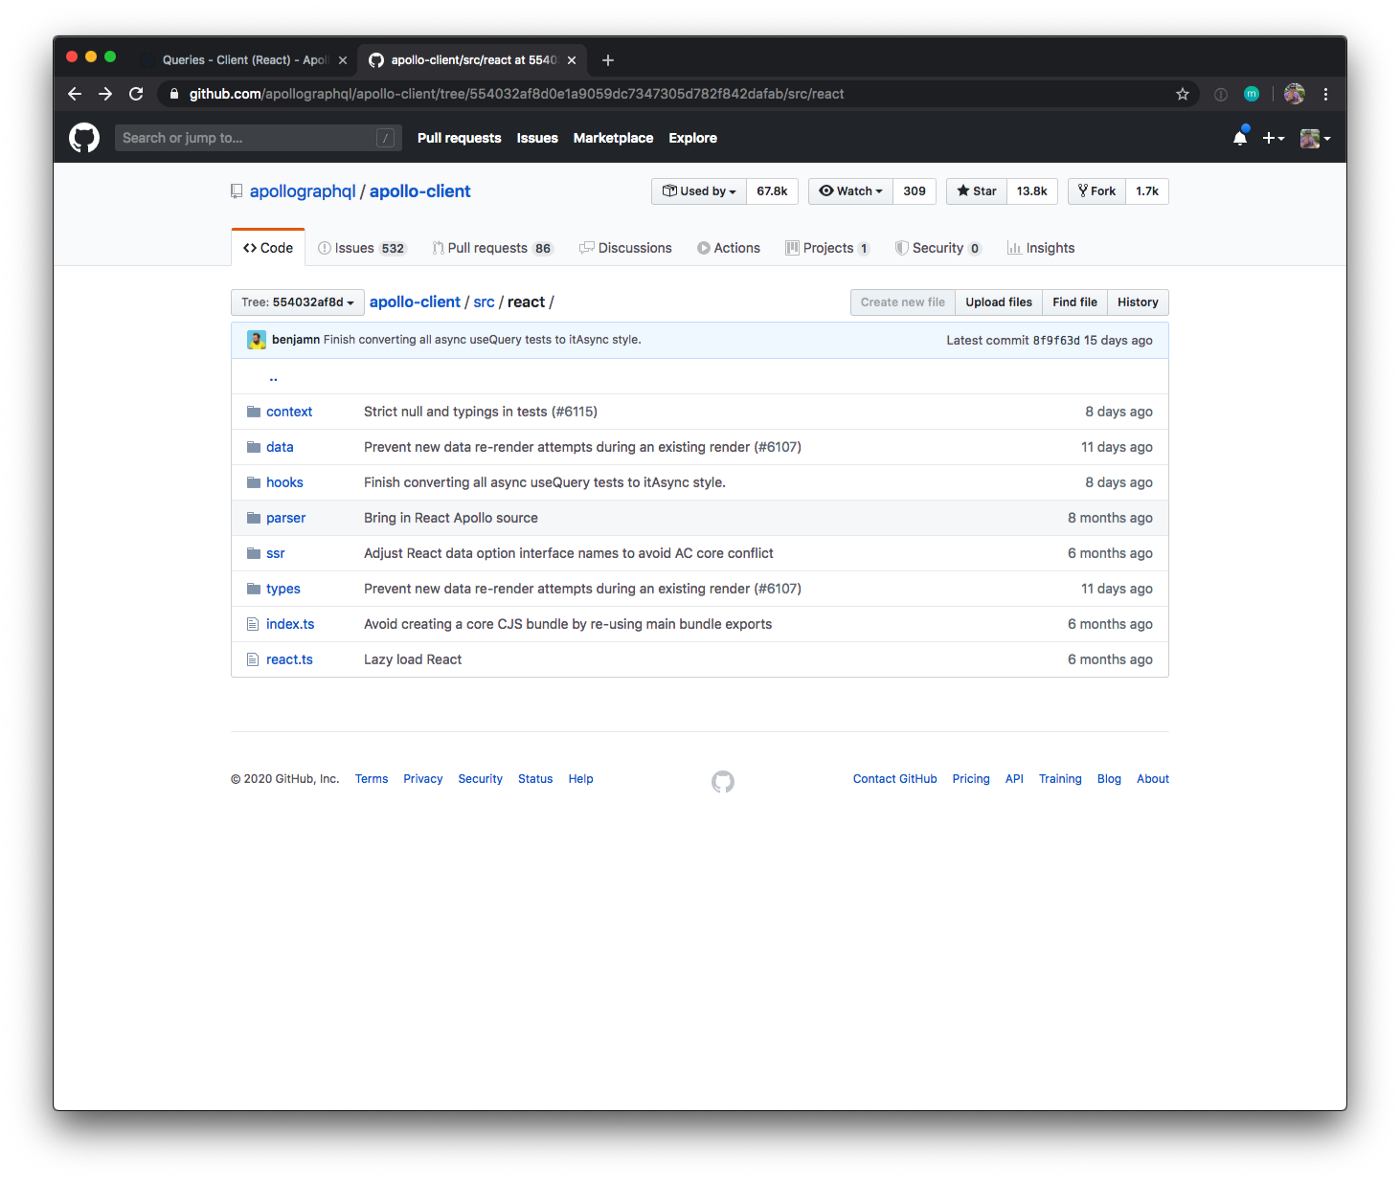The width and height of the screenshot is (1400, 1181).
Task: Click the 1.7k forks count
Action: point(1147,191)
